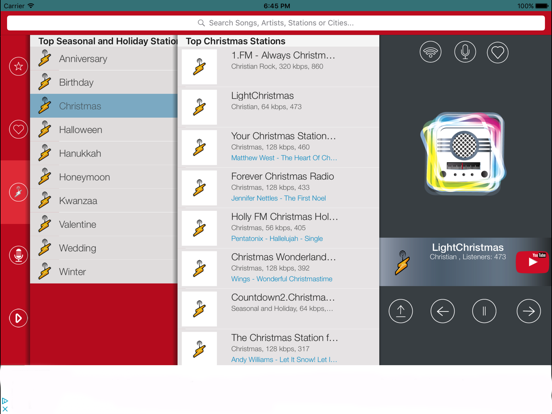
Task: Select the Birthday category
Action: point(104,82)
